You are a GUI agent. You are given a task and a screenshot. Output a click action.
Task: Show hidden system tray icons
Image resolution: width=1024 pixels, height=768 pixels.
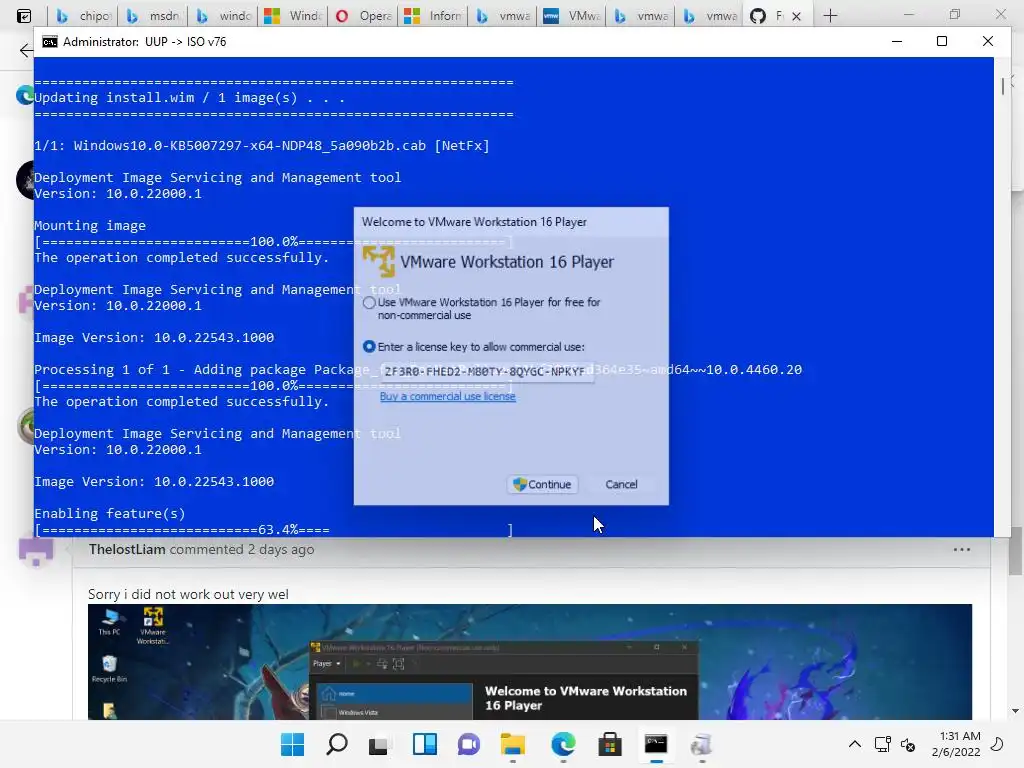(x=854, y=744)
